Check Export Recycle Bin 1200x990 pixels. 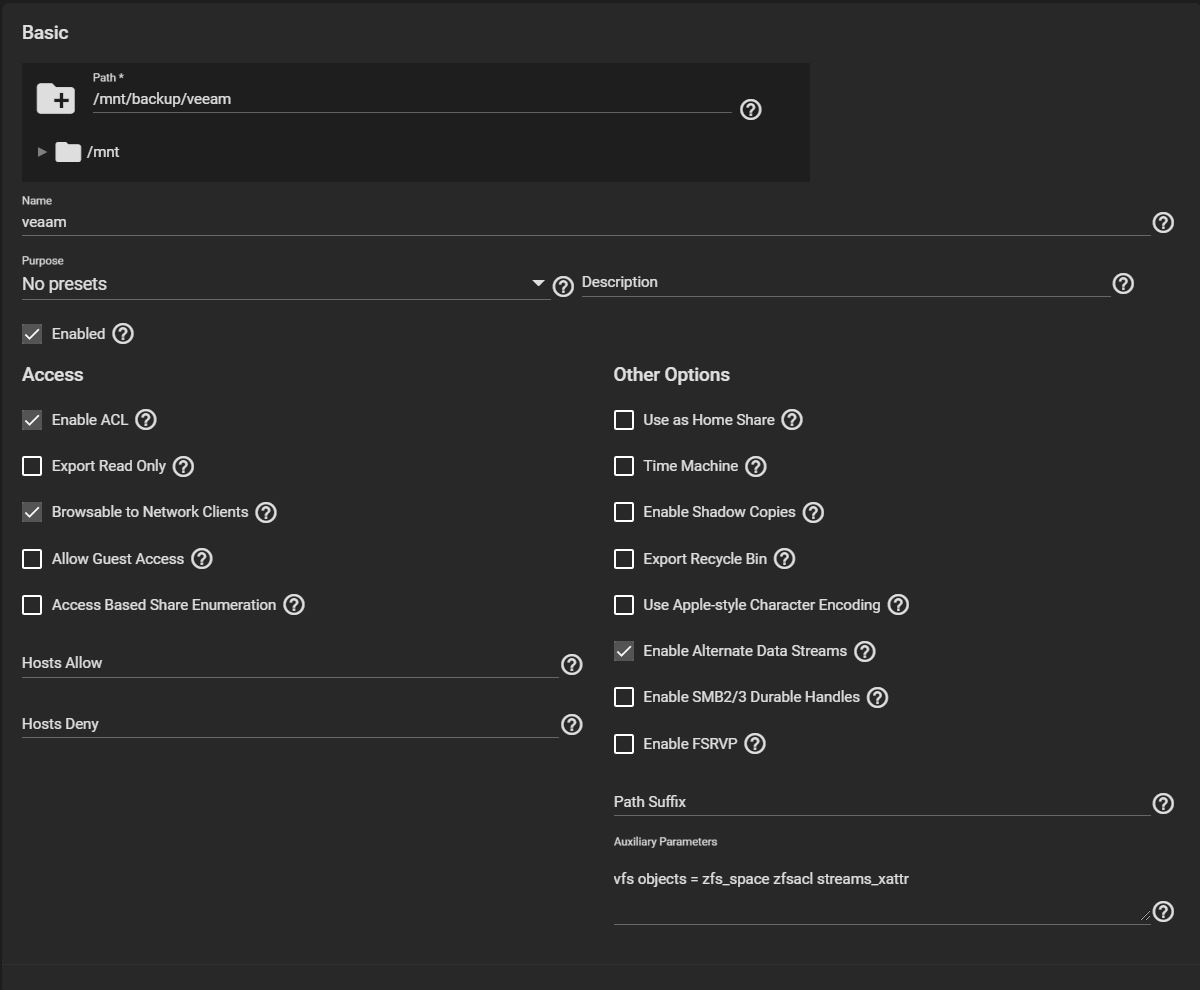coord(624,559)
